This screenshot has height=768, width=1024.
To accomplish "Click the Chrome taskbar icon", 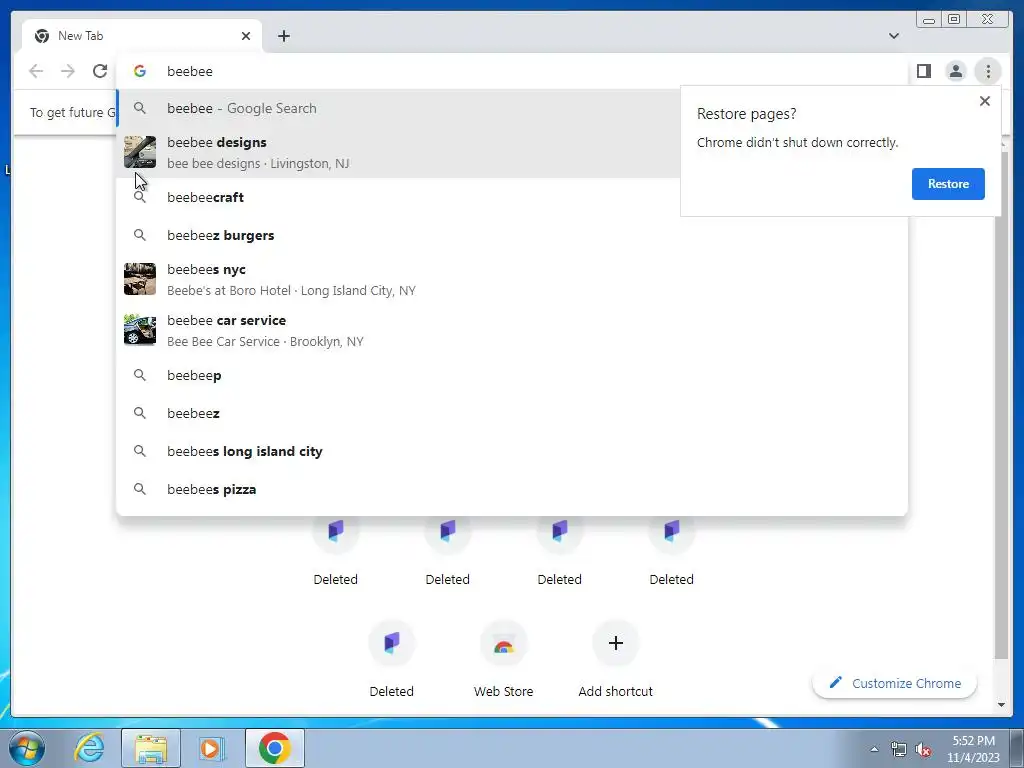I will tap(275, 748).
